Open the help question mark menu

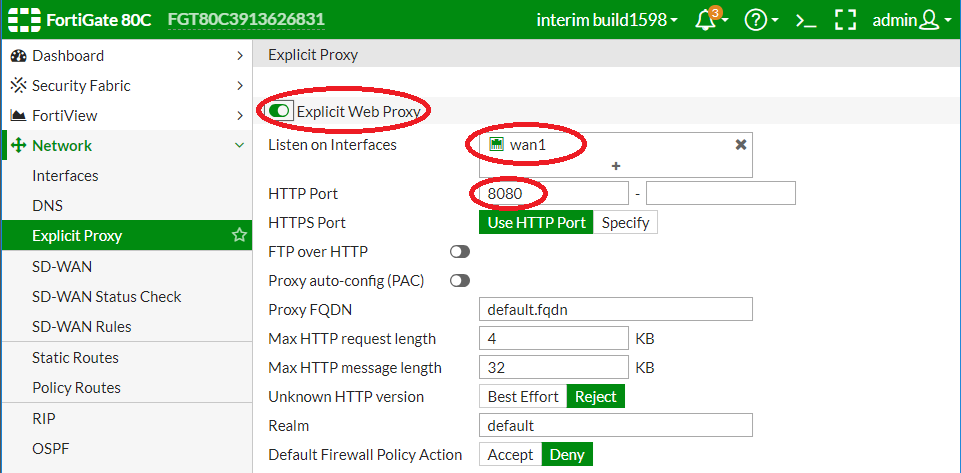(x=756, y=20)
